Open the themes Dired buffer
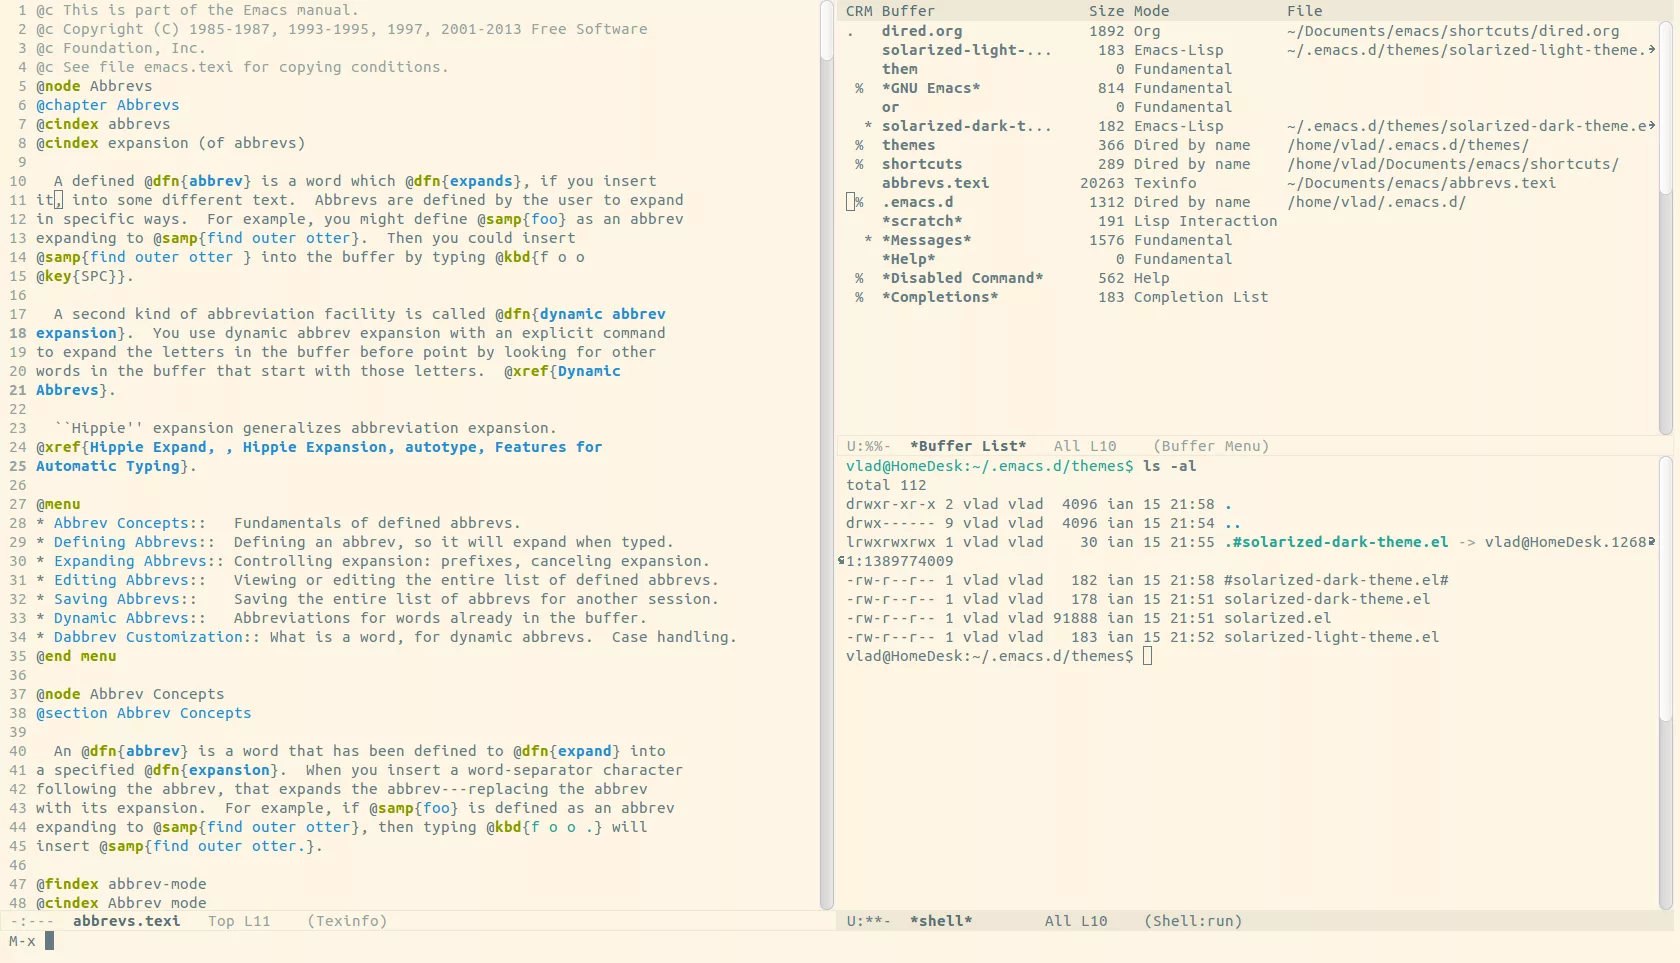This screenshot has height=963, width=1680. [x=908, y=145]
